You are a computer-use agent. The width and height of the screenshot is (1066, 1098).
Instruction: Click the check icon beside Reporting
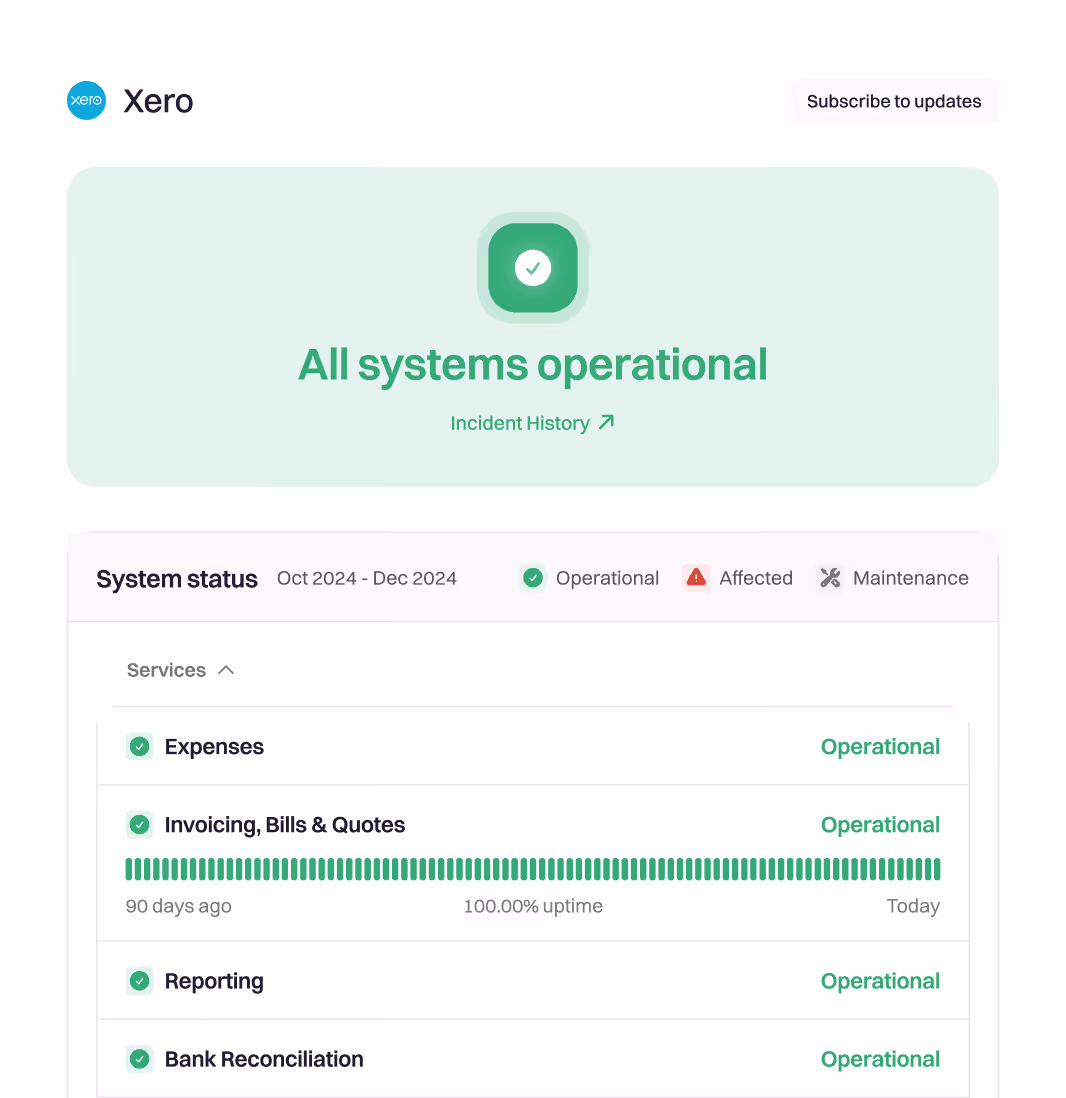click(x=140, y=981)
